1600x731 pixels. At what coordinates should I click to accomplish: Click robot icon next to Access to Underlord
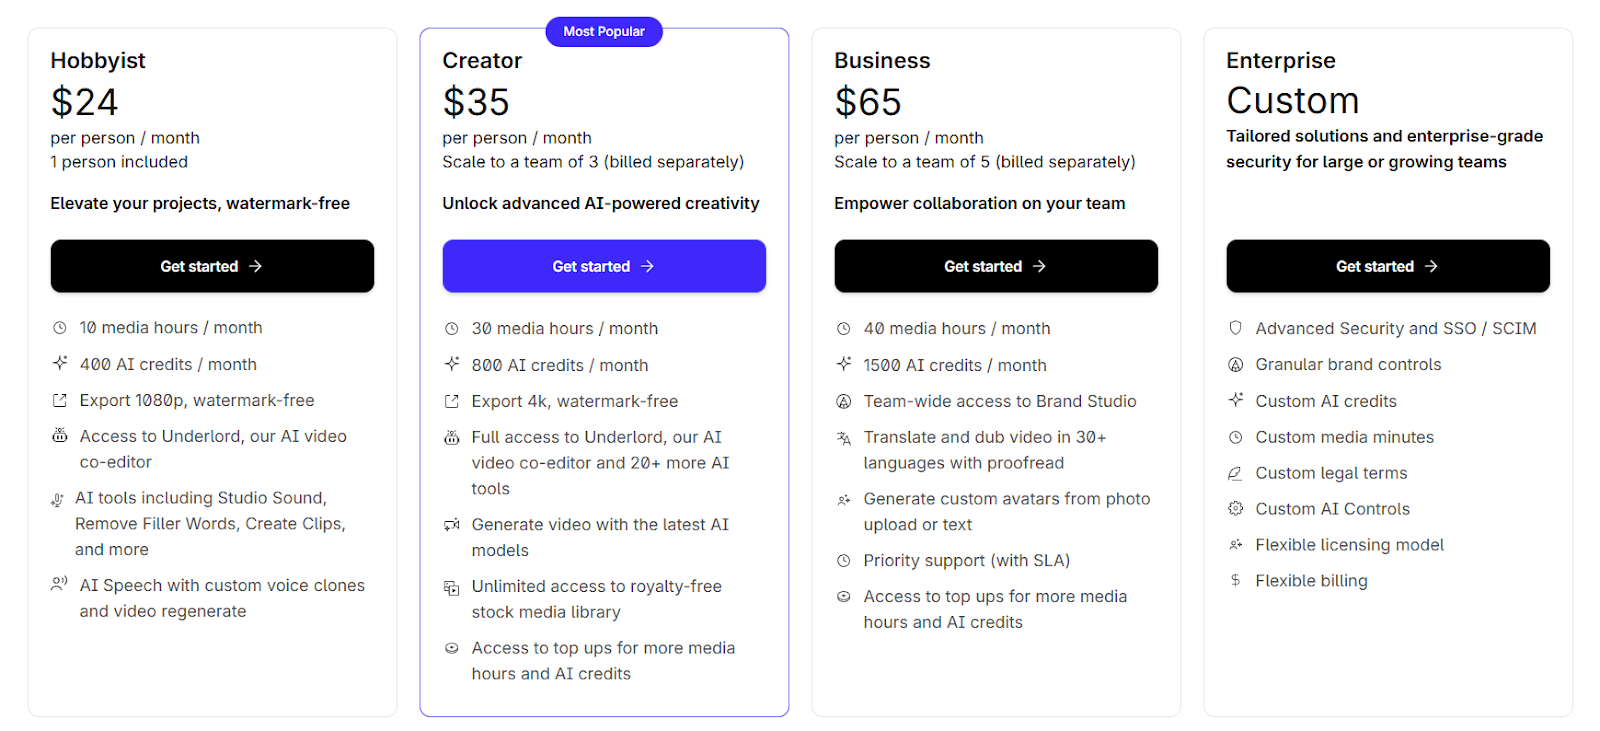coord(60,436)
